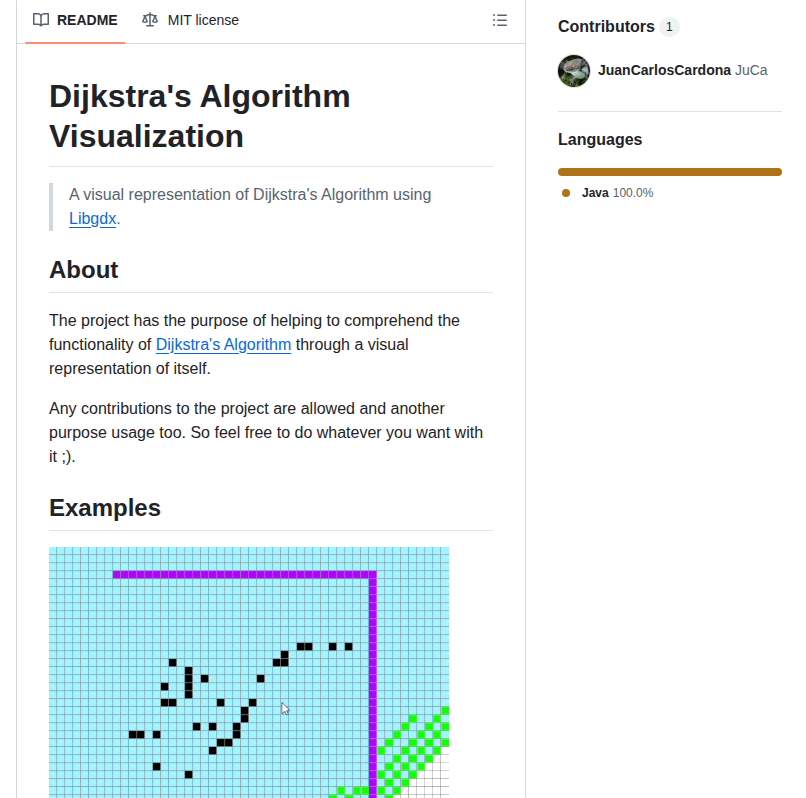Image resolution: width=806 pixels, height=798 pixels.
Task: Click JuanCarlosCardona's profile avatar
Action: click(x=573, y=71)
